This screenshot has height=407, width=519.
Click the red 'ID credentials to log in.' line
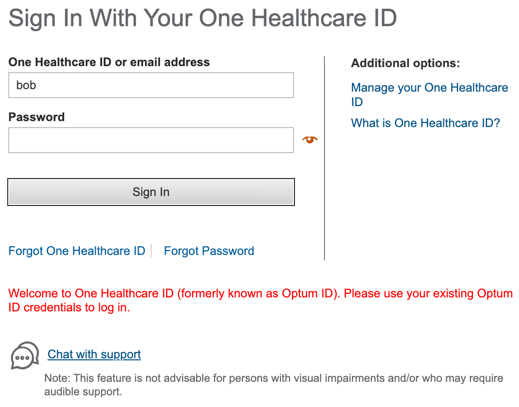point(69,307)
